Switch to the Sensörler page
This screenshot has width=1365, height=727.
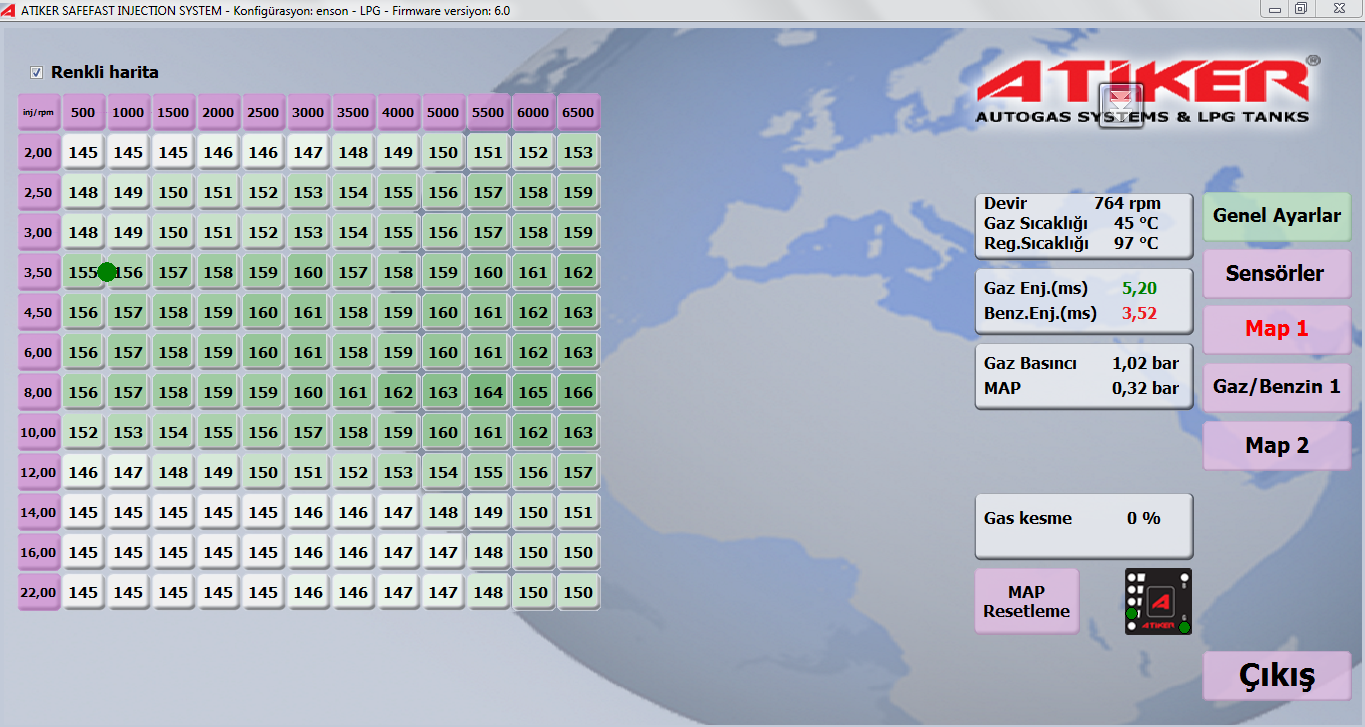tap(1277, 273)
